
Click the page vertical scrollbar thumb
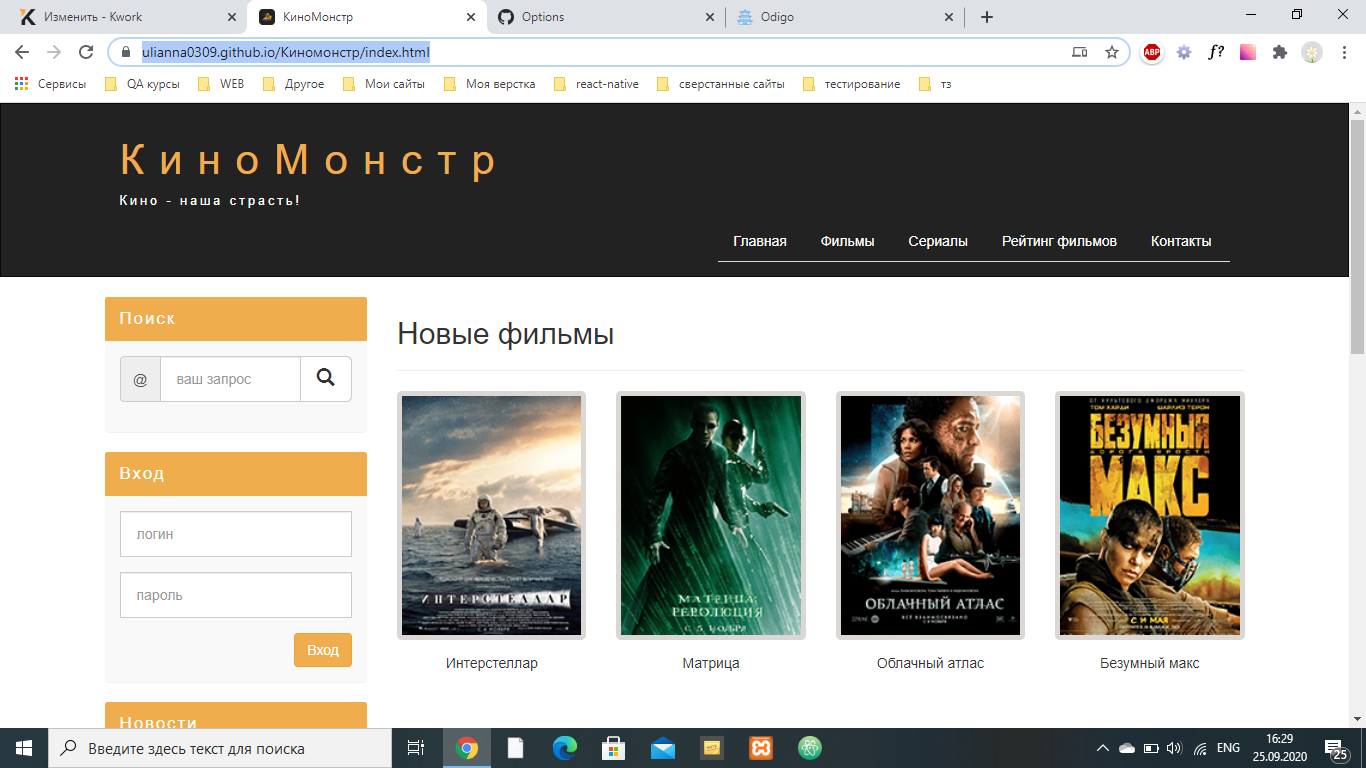(1357, 237)
